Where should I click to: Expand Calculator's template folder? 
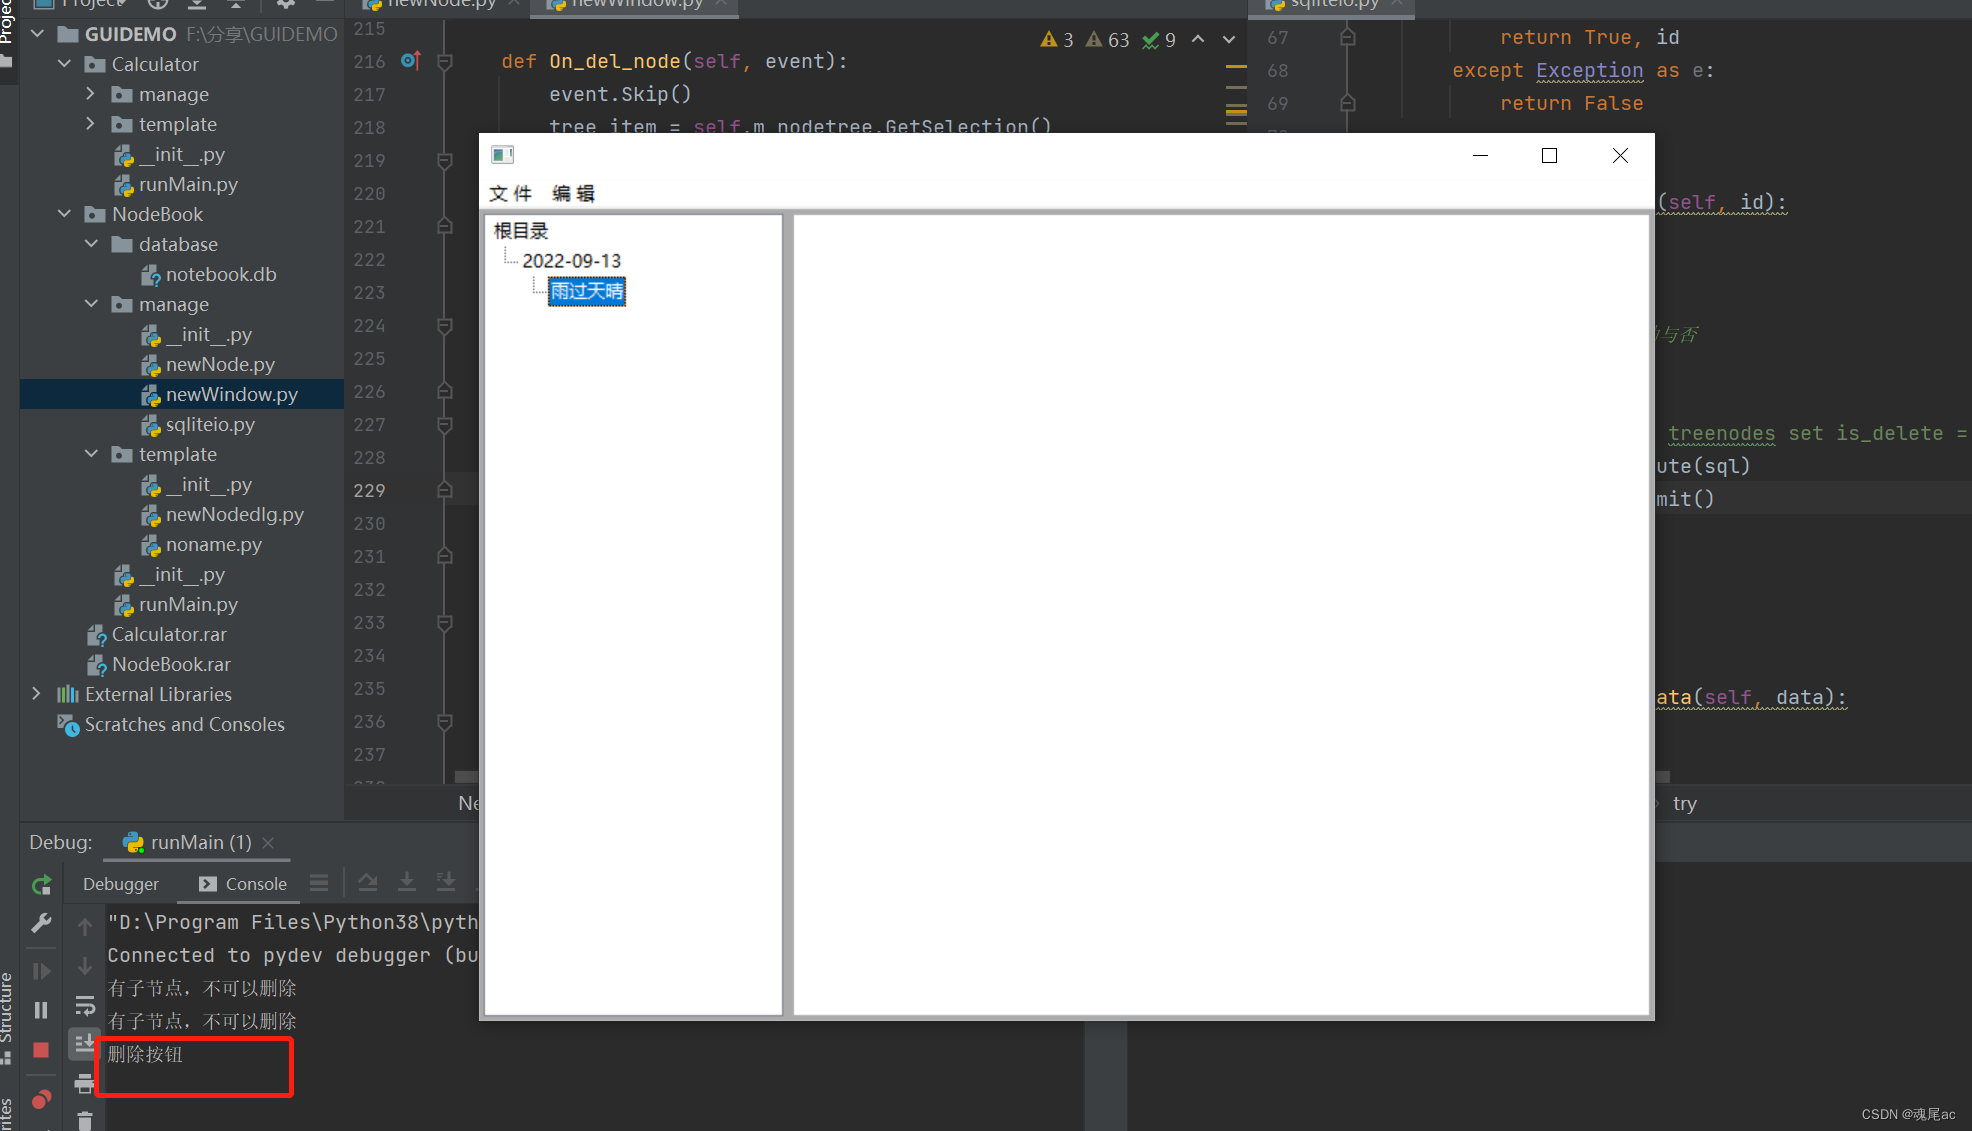pyautogui.click(x=91, y=124)
